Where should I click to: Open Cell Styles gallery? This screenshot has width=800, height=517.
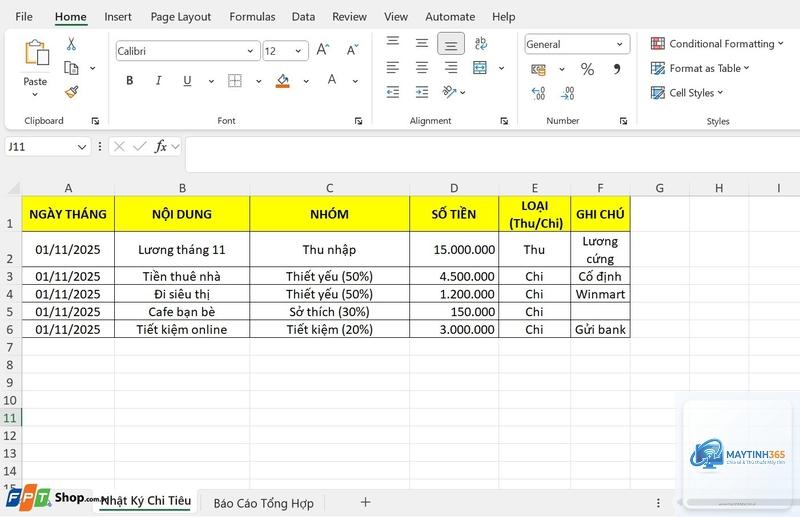[687, 92]
